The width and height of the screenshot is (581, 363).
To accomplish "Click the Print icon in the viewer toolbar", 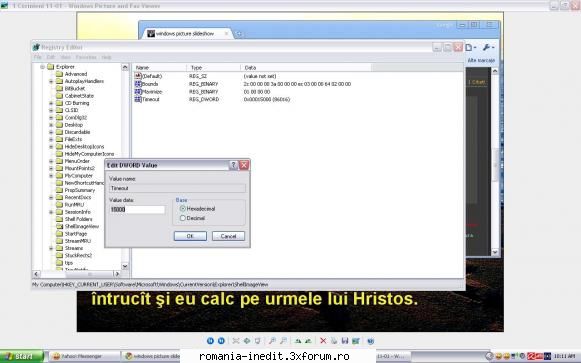I will (x=334, y=341).
